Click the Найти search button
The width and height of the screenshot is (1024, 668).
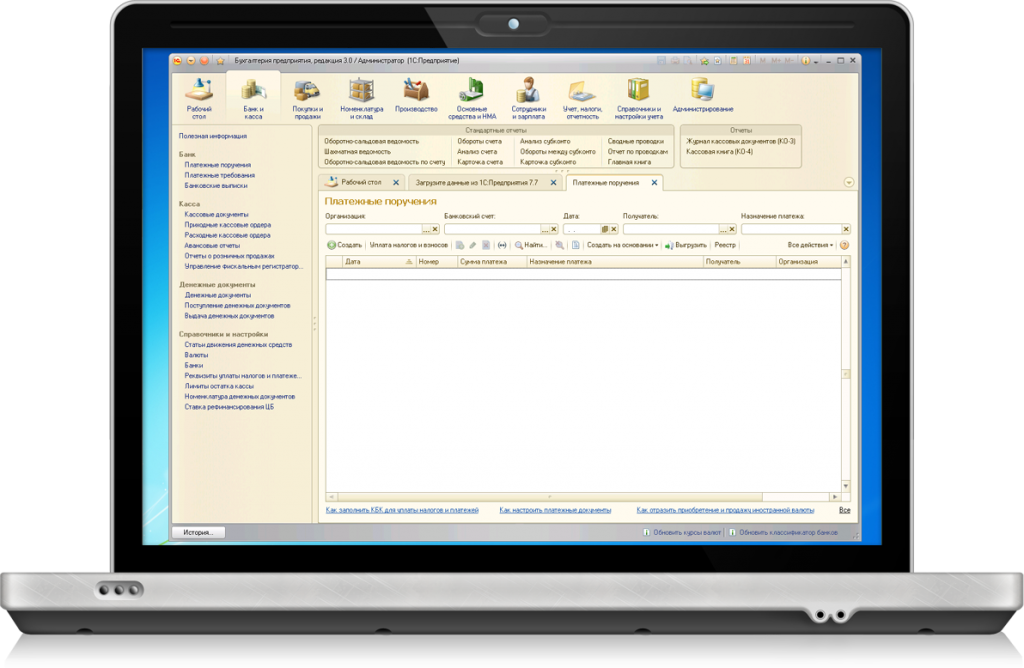click(530, 246)
